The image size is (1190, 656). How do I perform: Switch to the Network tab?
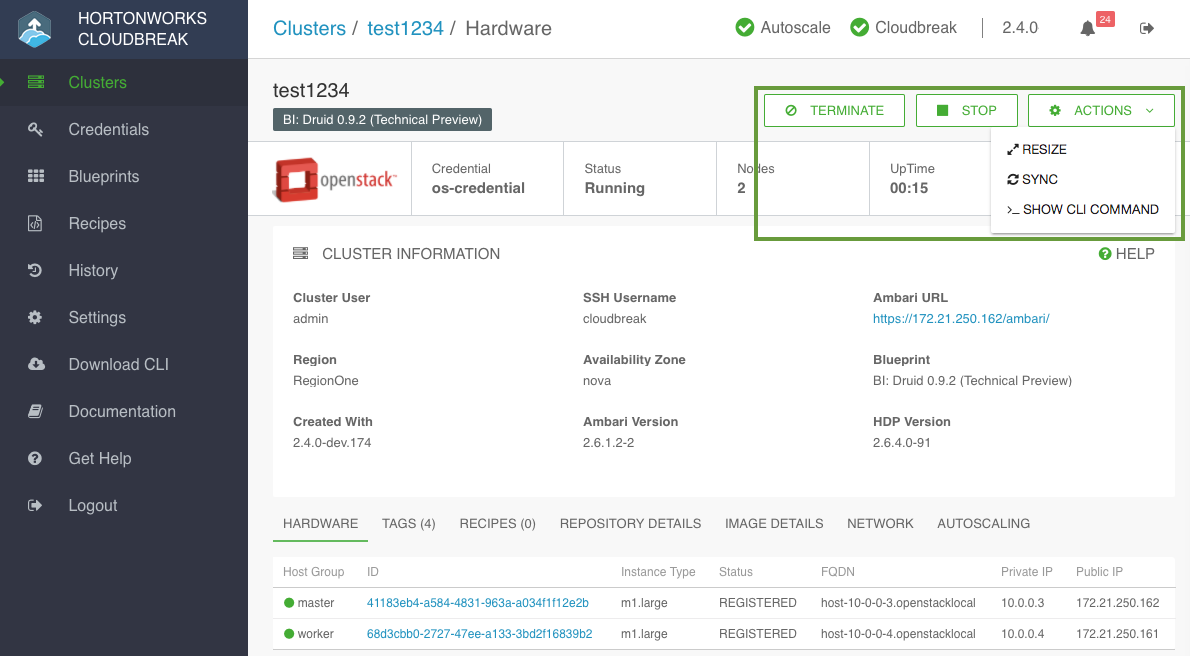tap(880, 524)
